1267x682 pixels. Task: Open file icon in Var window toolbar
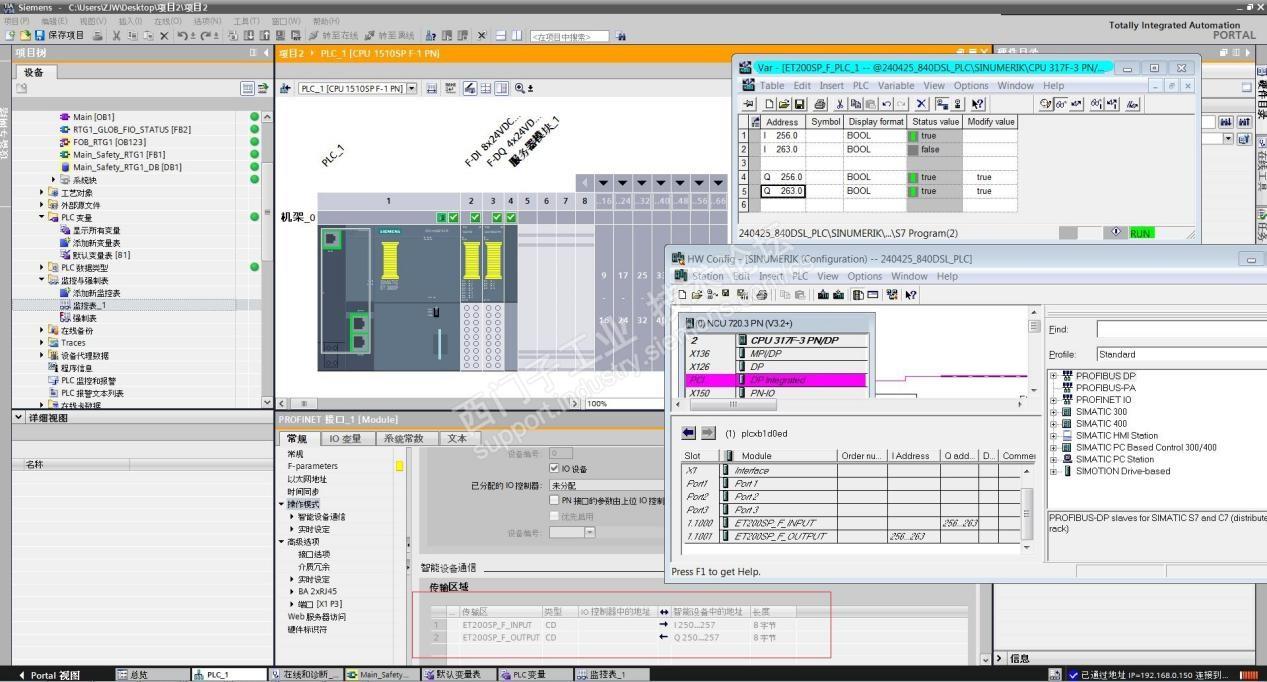coord(784,104)
